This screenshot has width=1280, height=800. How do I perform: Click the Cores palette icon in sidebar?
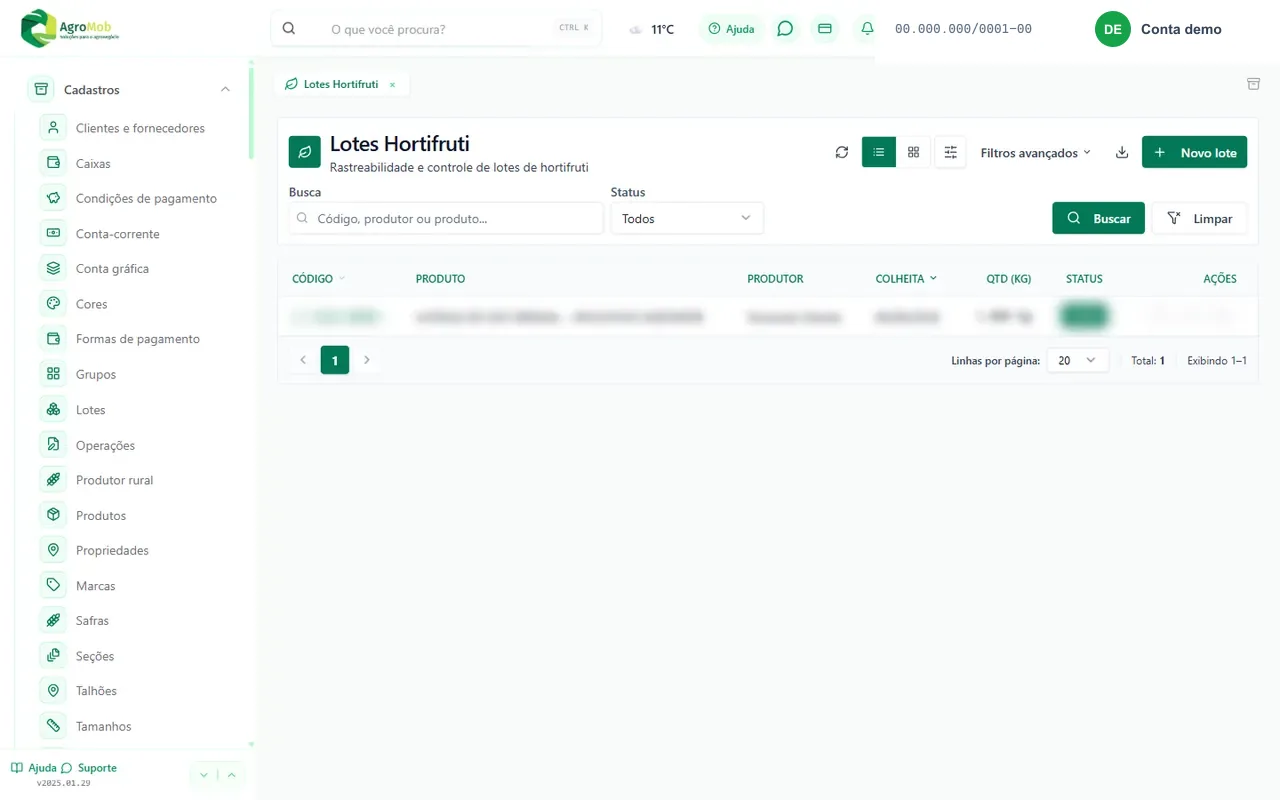[53, 303]
